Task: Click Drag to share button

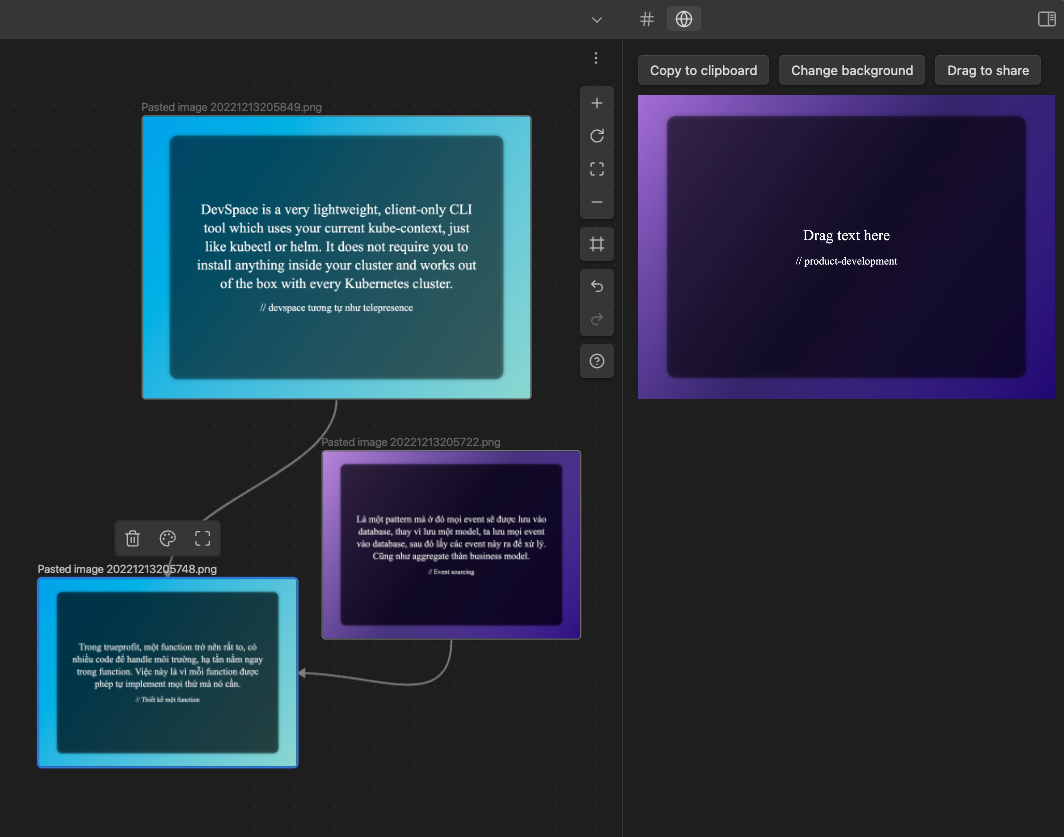Action: [x=987, y=71]
